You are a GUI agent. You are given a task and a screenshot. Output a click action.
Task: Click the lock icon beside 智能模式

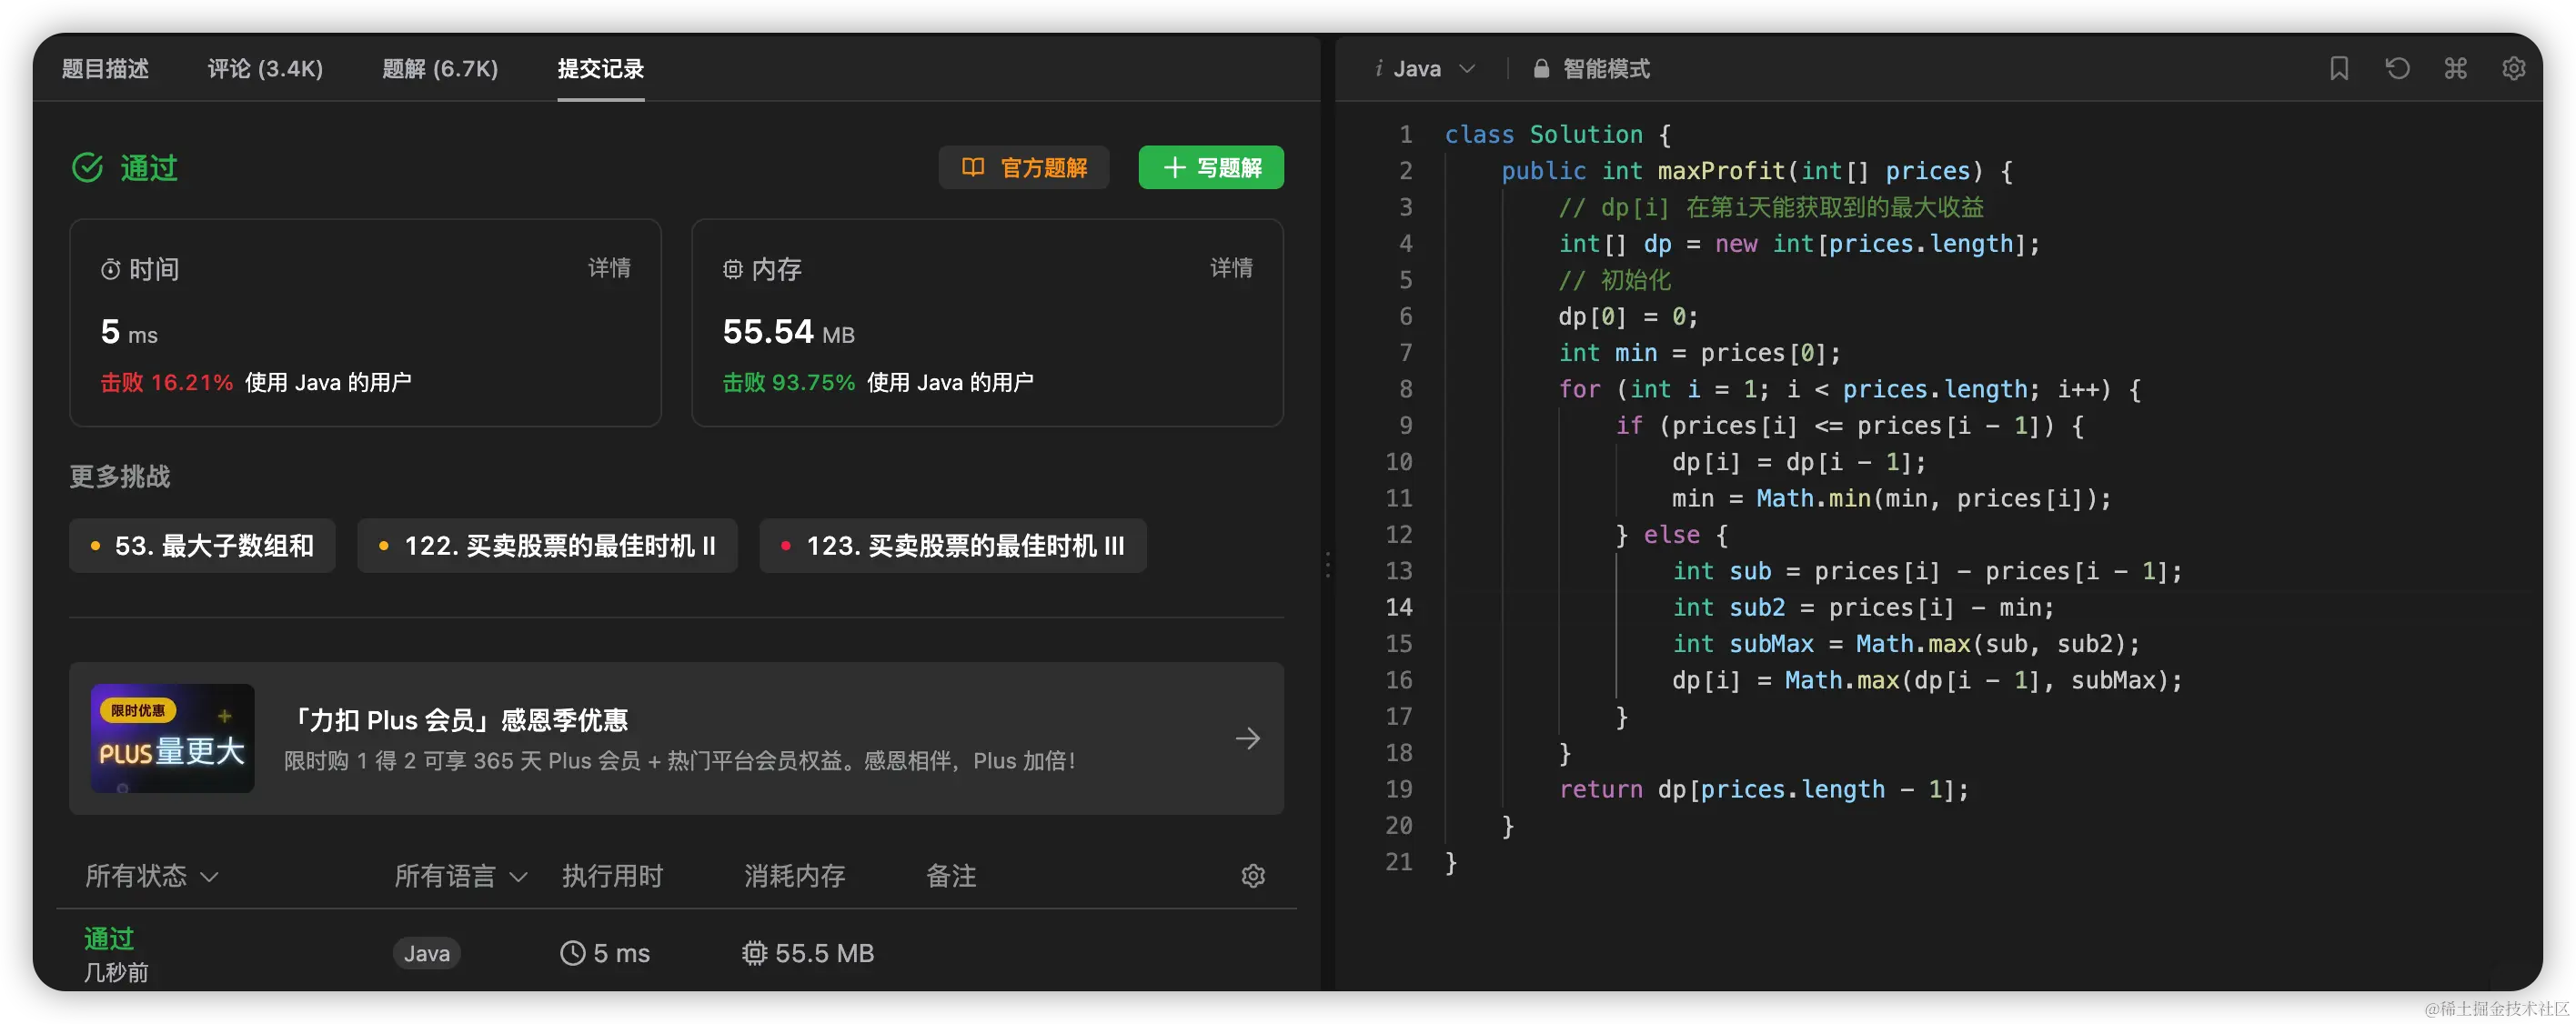pyautogui.click(x=1541, y=69)
